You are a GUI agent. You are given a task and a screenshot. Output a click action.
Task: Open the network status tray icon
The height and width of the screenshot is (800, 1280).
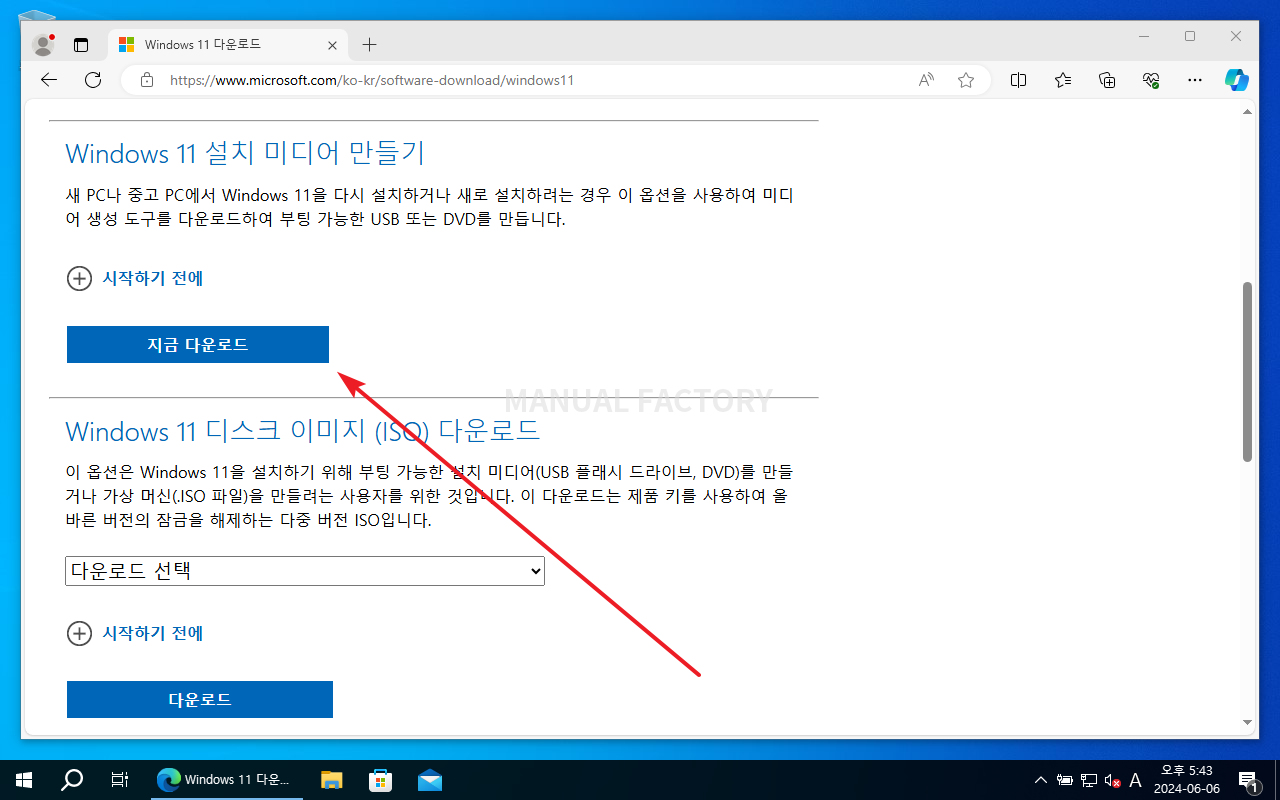(x=1089, y=780)
